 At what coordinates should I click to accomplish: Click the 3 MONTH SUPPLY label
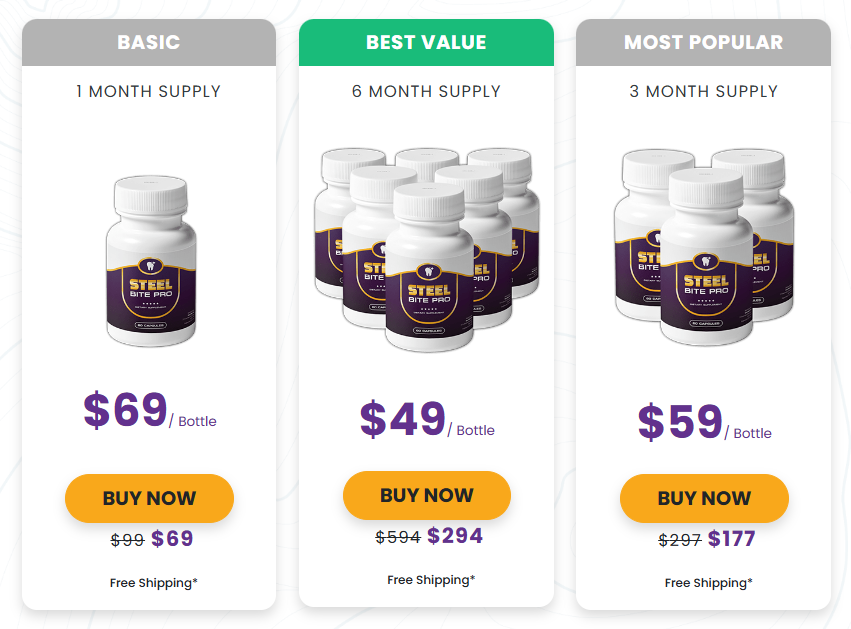click(704, 91)
